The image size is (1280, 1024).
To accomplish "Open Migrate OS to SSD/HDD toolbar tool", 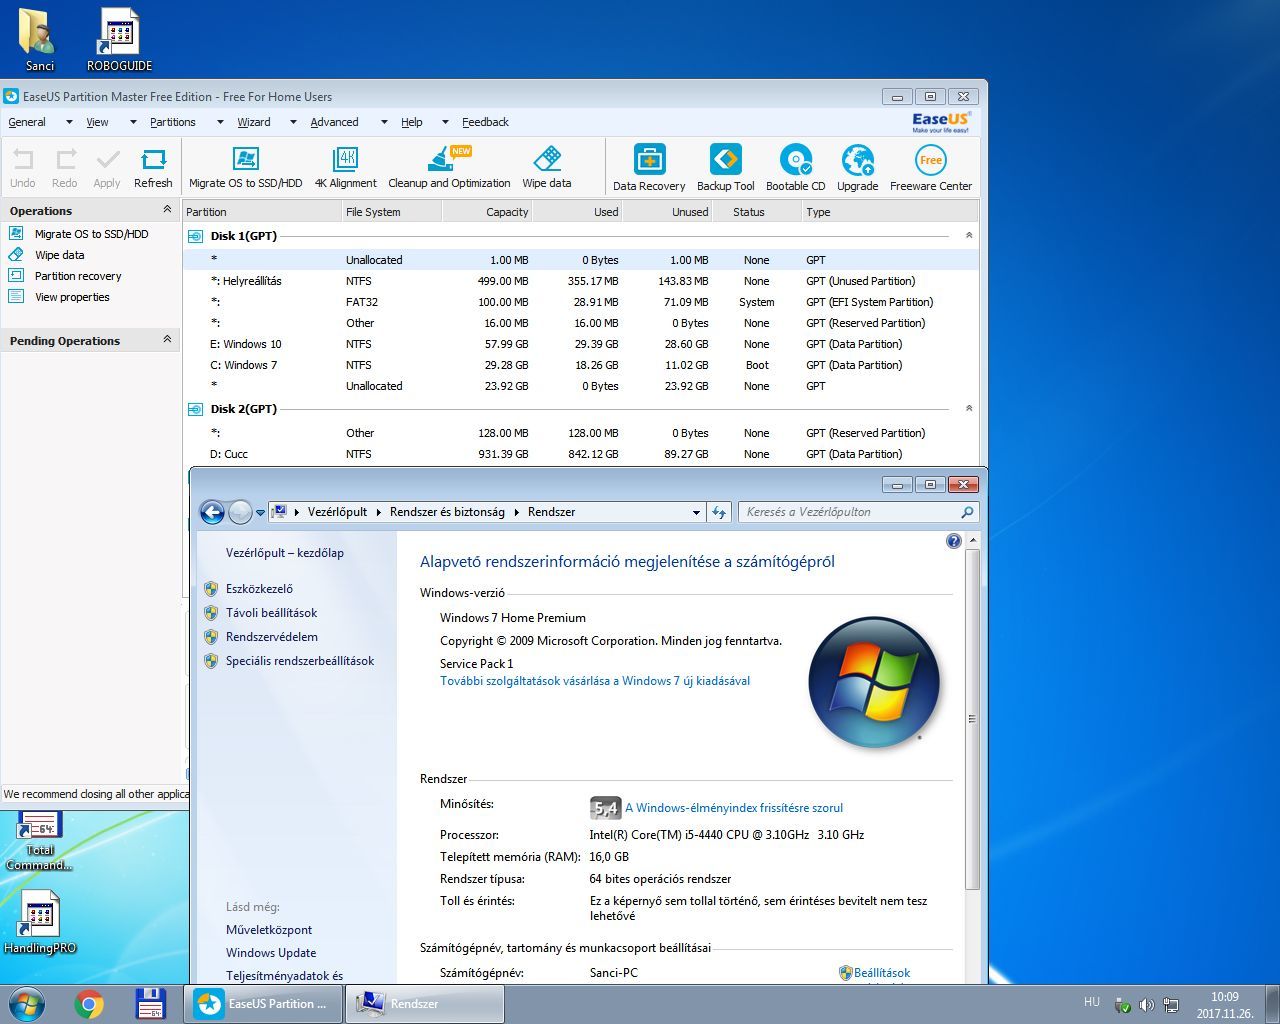I will tap(245, 167).
